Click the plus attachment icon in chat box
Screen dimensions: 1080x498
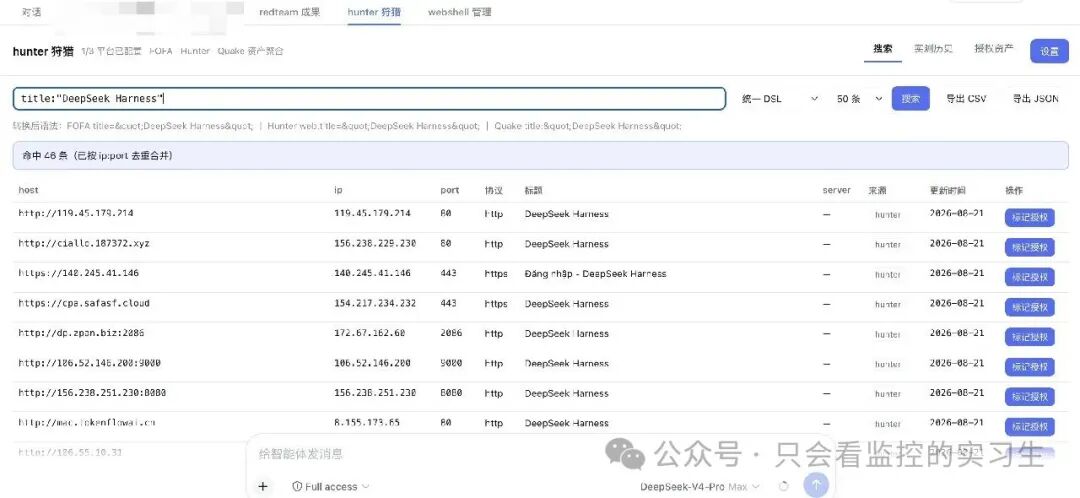pyautogui.click(x=263, y=486)
